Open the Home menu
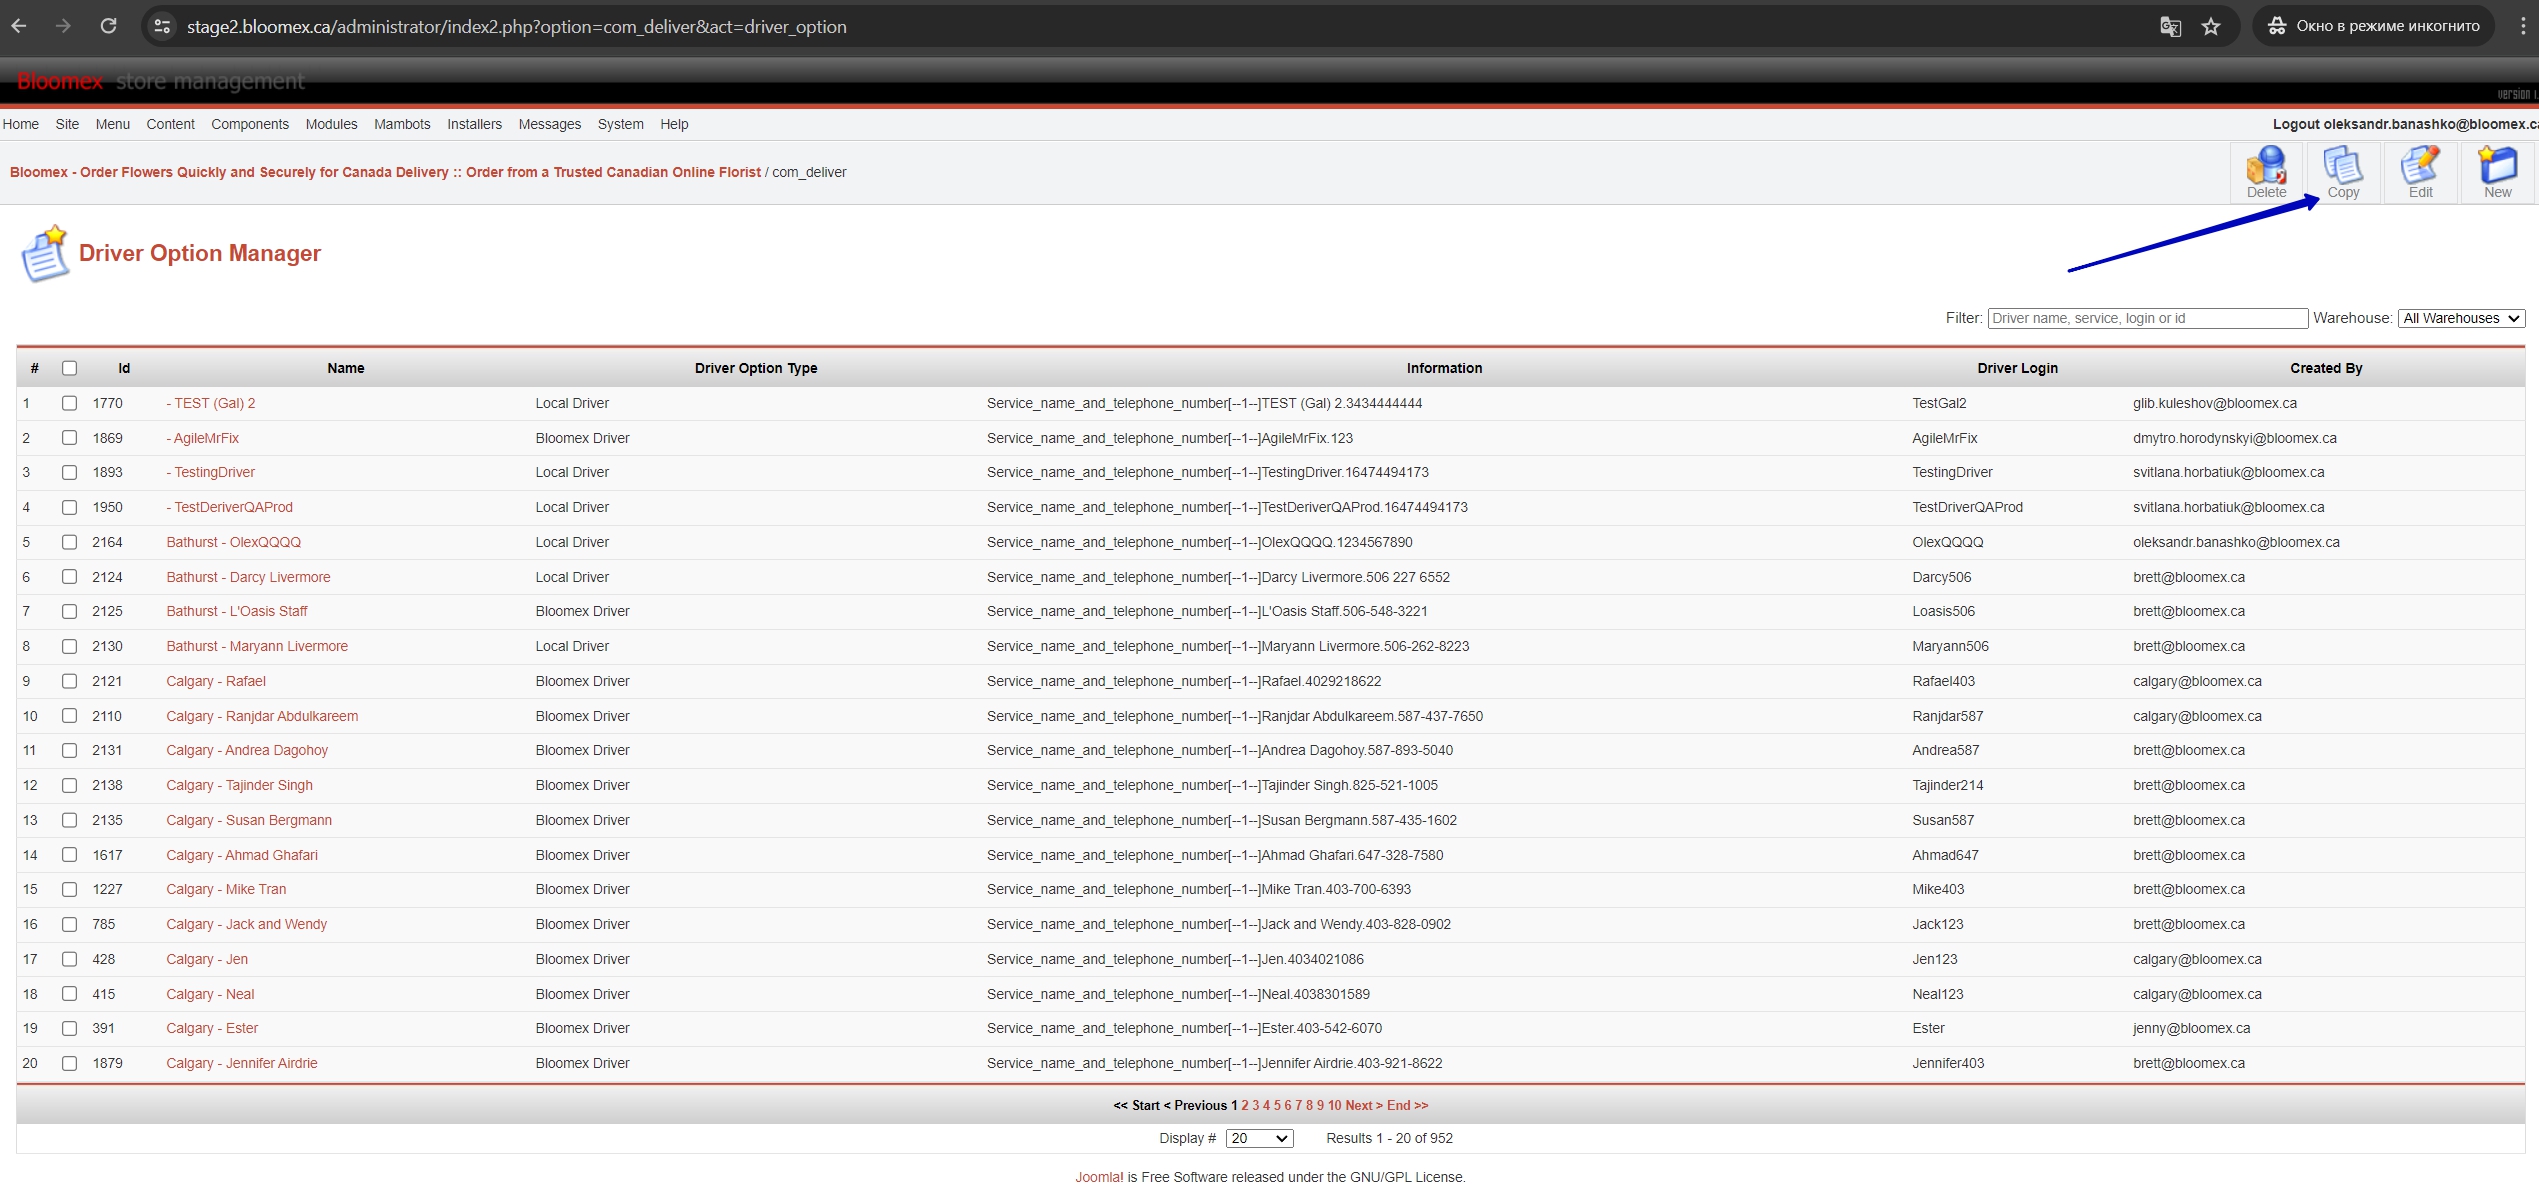The image size is (2539, 1200). (21, 124)
